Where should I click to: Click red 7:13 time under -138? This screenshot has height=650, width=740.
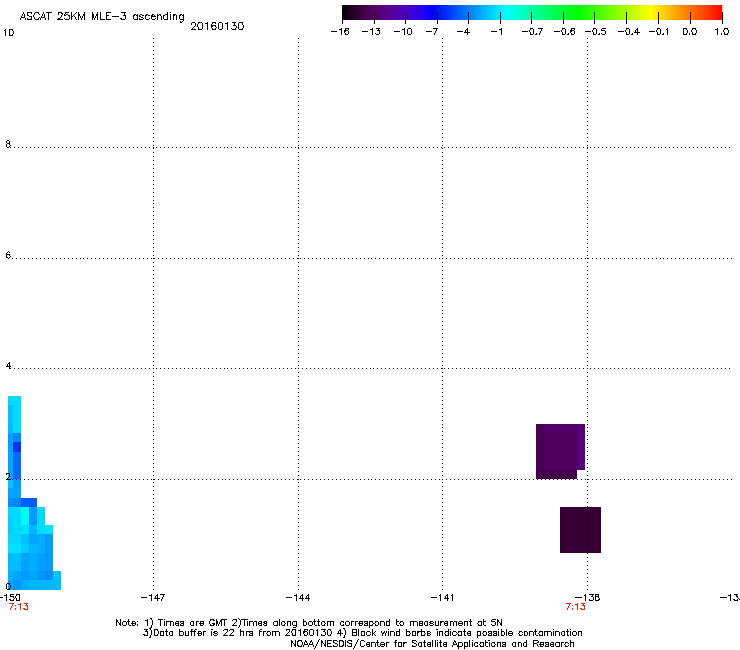[575, 607]
